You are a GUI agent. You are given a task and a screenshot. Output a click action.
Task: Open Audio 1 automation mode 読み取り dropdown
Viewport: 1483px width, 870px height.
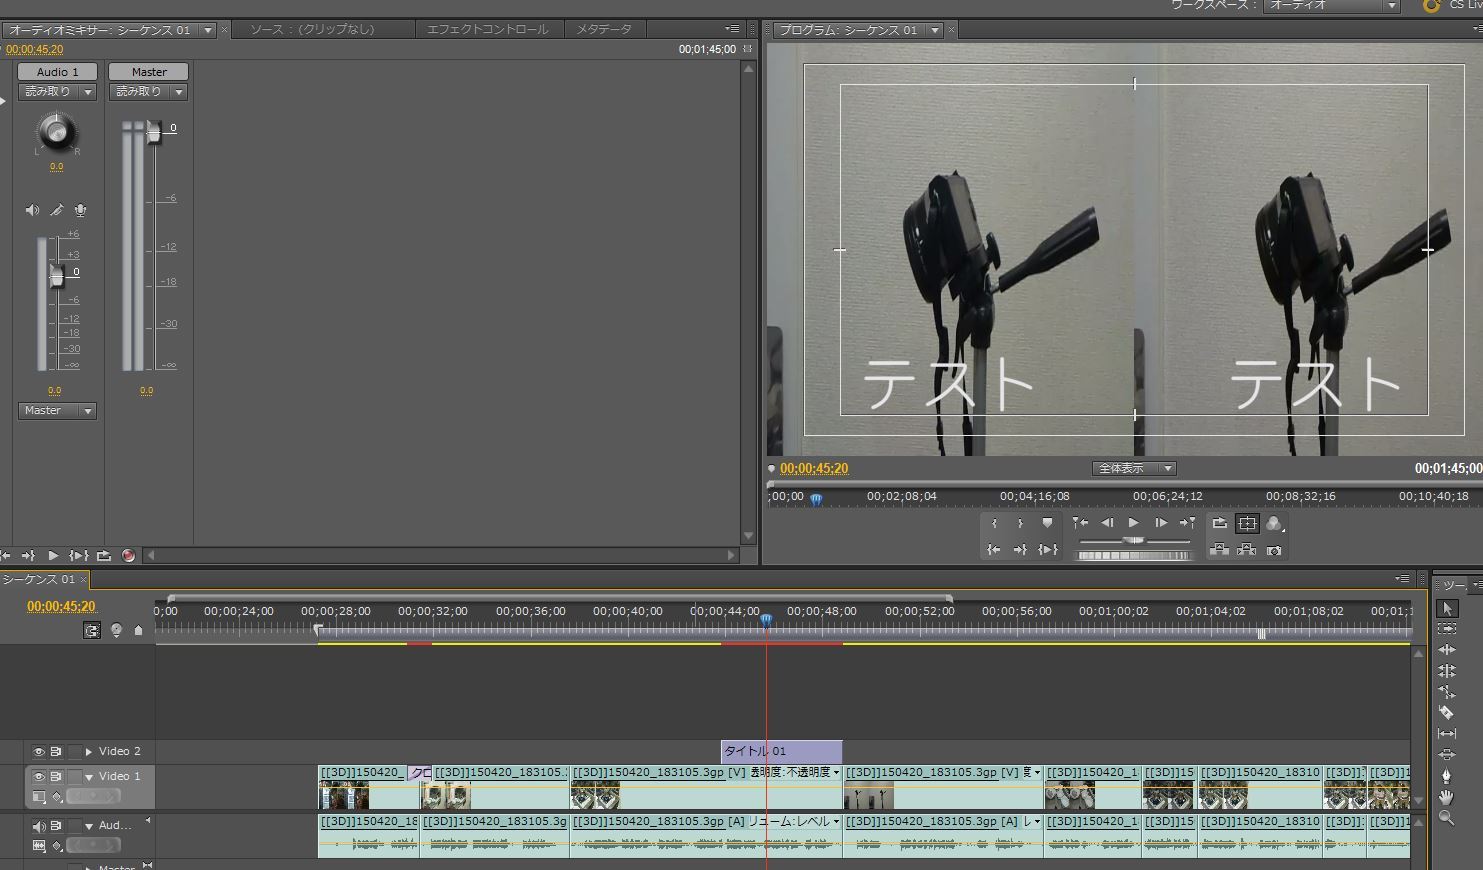[57, 92]
